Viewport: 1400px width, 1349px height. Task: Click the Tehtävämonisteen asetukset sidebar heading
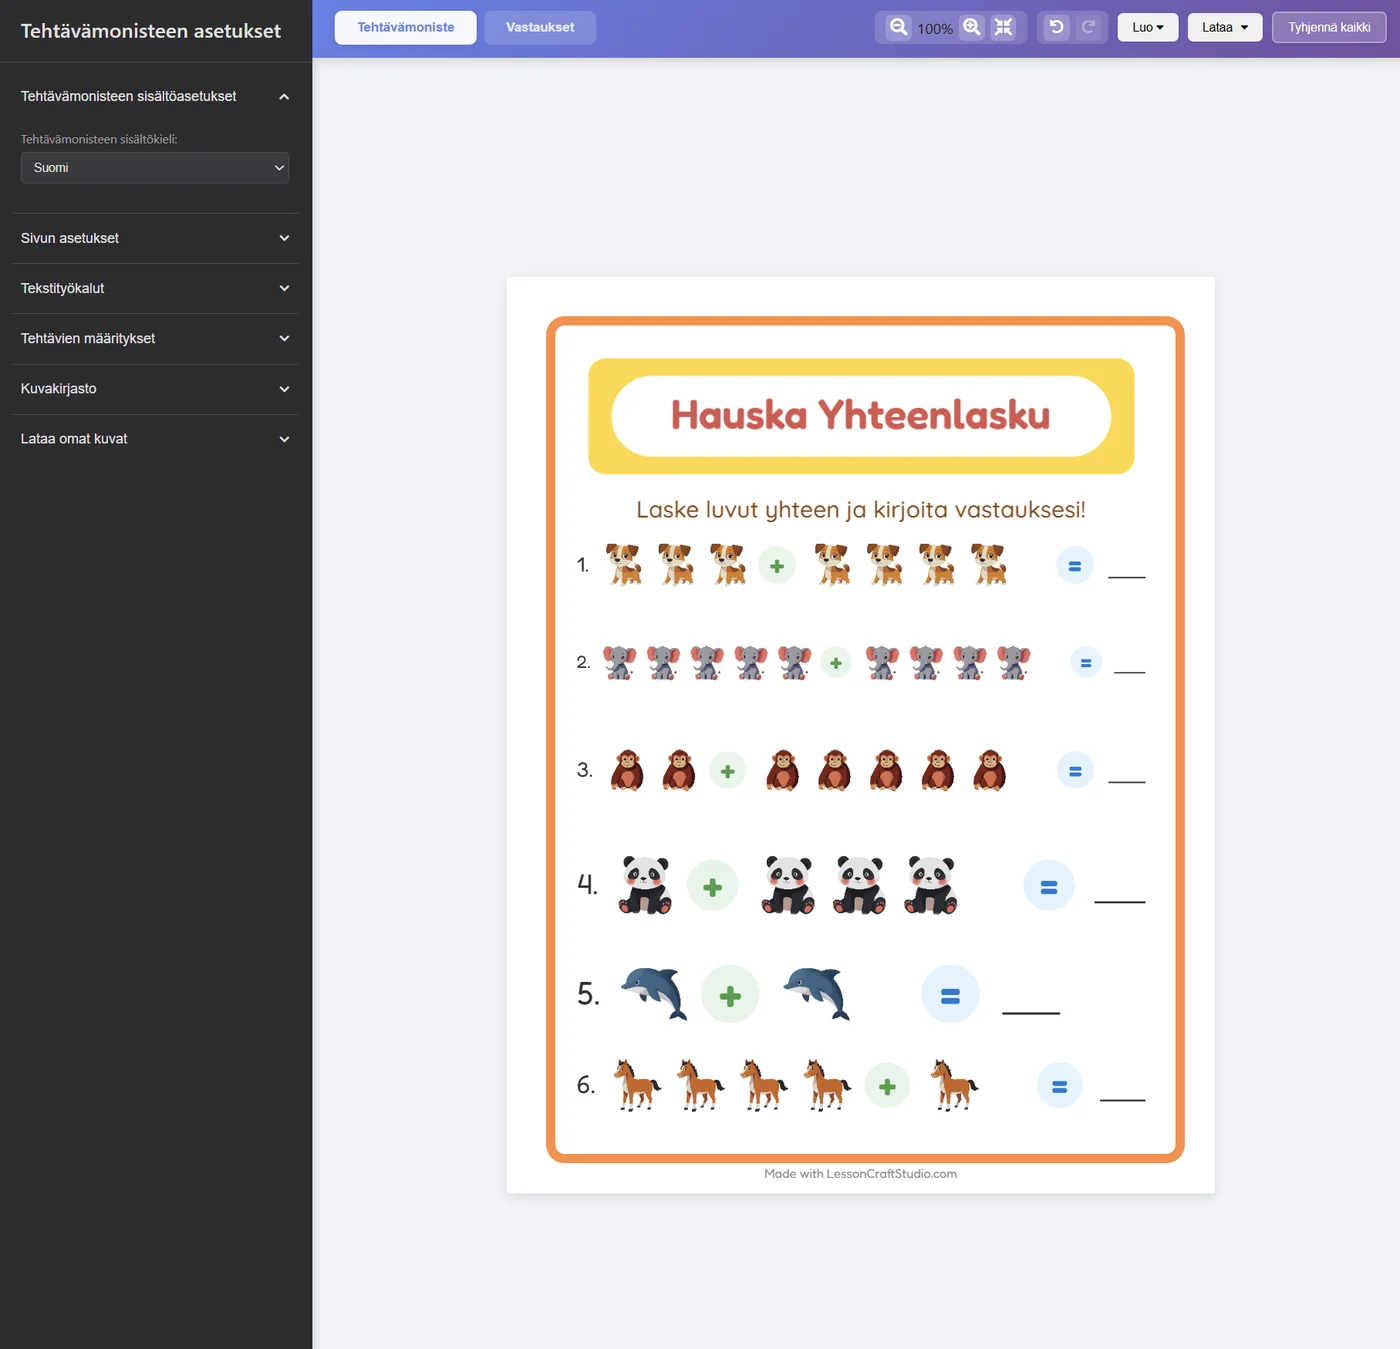[151, 31]
